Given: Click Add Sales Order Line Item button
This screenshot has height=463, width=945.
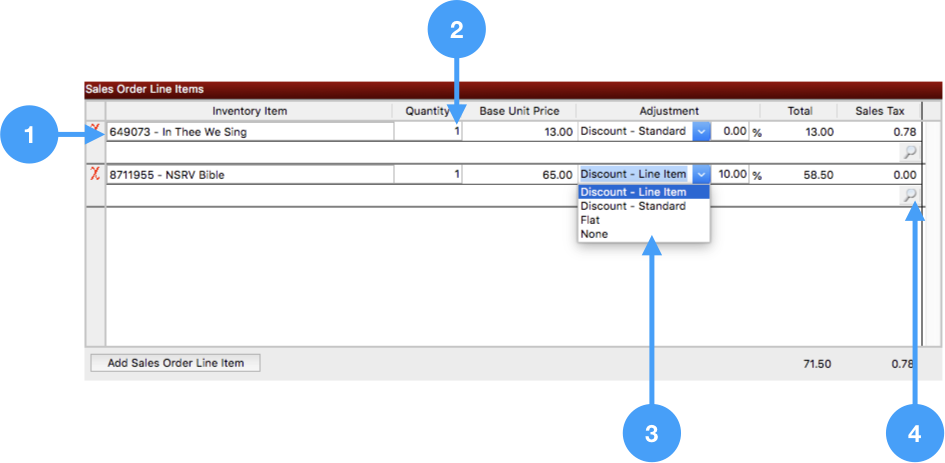Looking at the screenshot, I should 175,363.
